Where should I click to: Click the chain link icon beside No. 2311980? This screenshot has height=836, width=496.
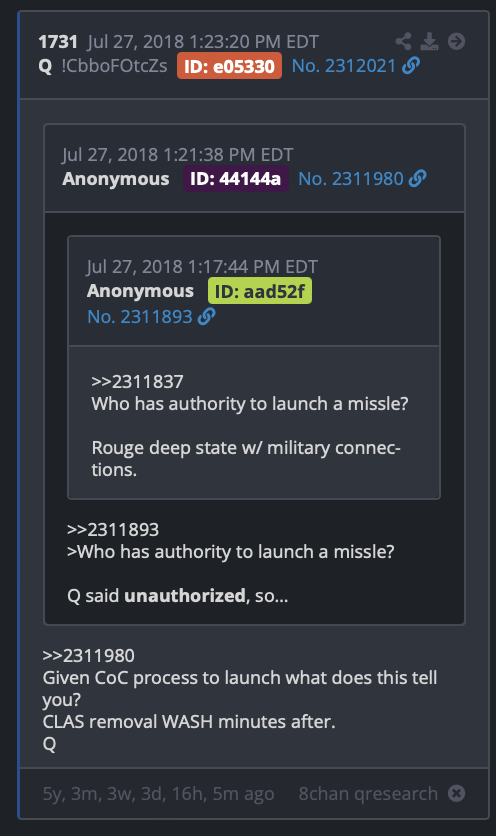click(x=418, y=179)
